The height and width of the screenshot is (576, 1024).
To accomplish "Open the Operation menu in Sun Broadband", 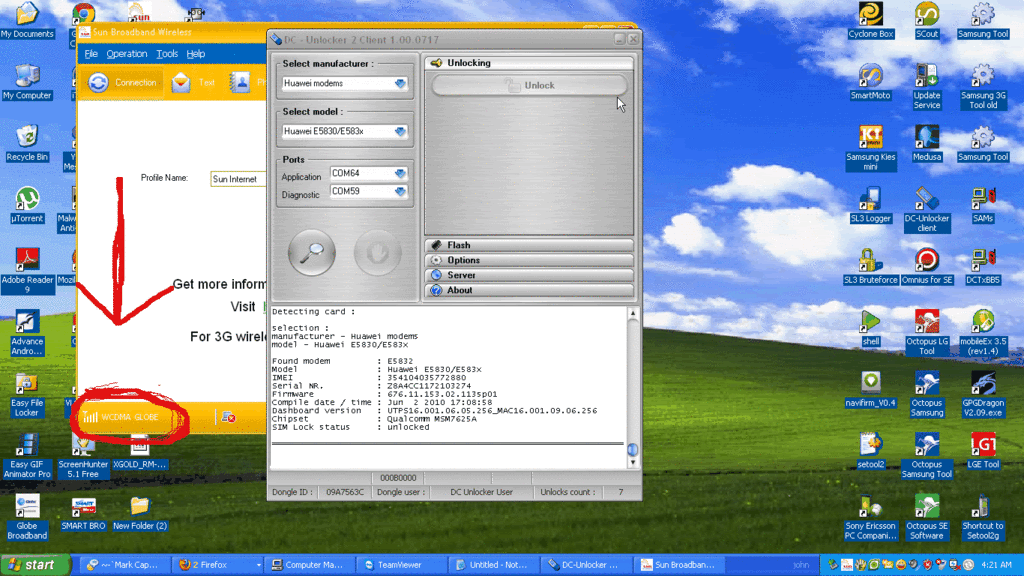I will (126, 54).
